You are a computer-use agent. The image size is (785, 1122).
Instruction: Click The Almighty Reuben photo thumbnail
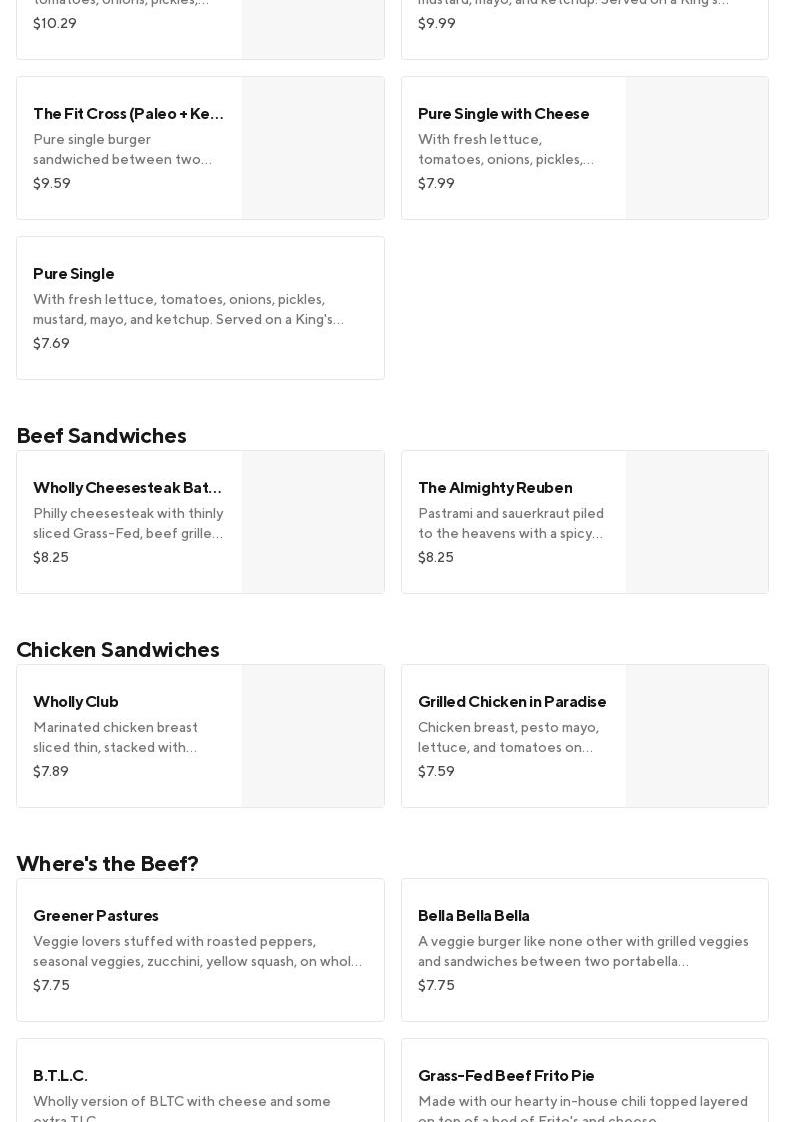click(x=697, y=522)
